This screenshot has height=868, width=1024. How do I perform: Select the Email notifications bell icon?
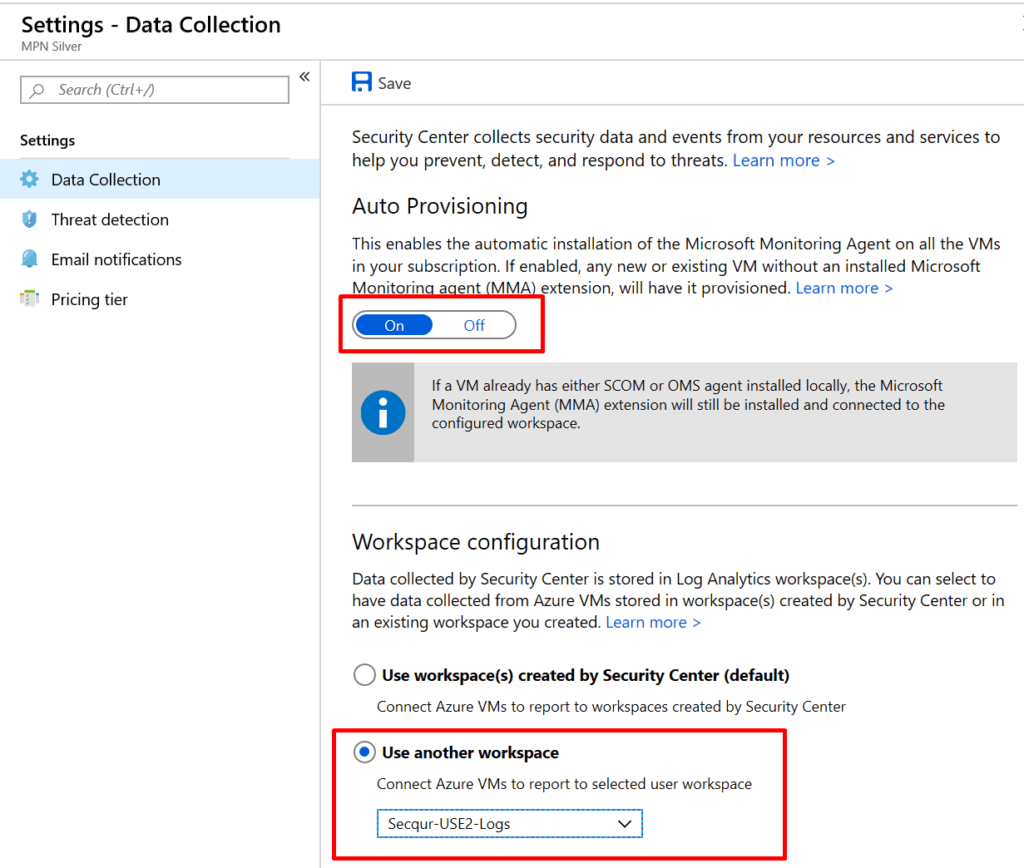tap(30, 259)
